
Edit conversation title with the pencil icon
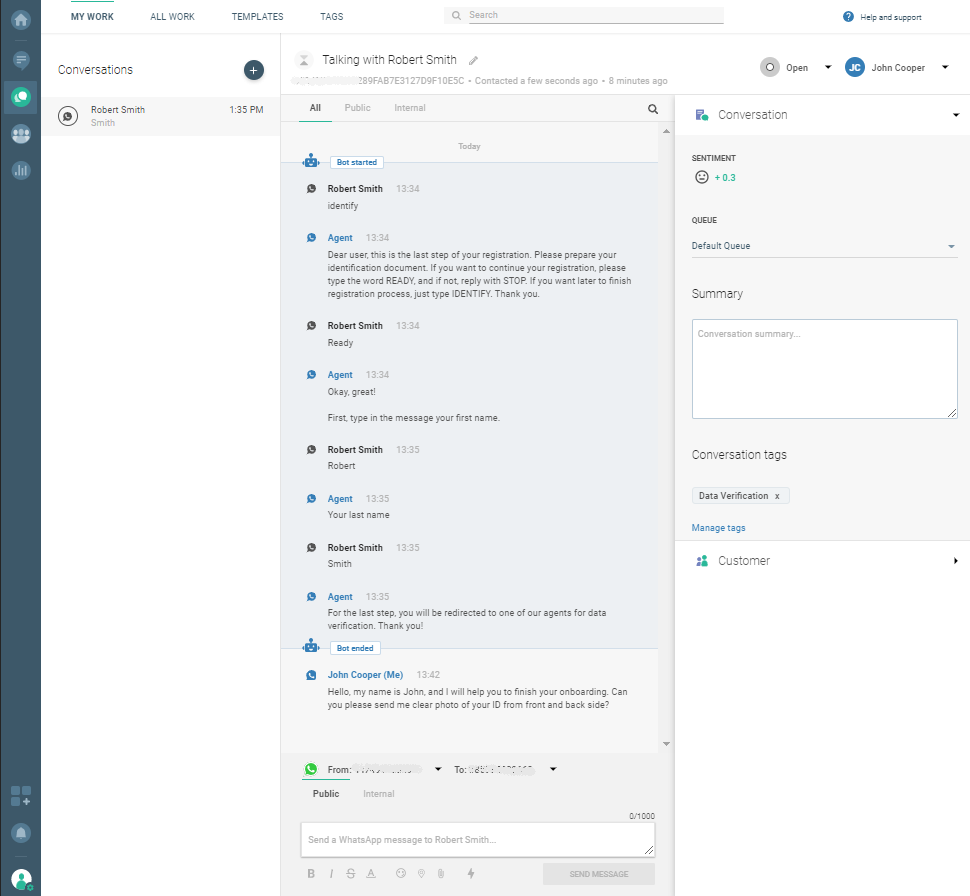tap(474, 61)
